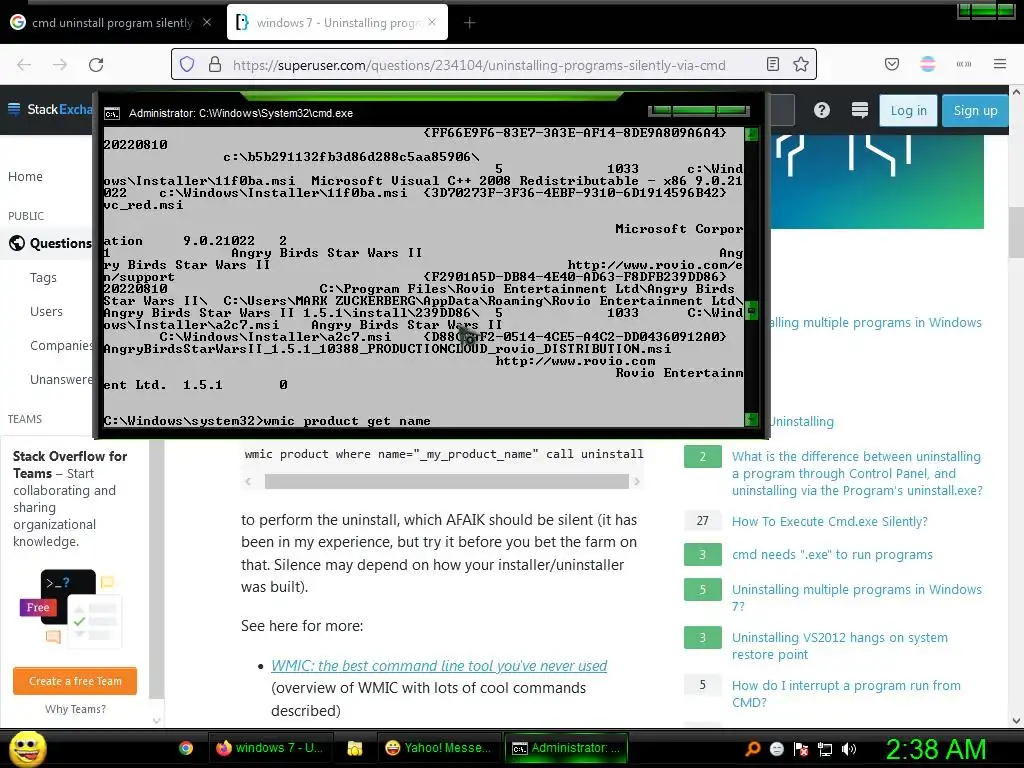Open 'Uninstalling VS2012 hangs on system restore point'
The image size is (1024, 768).
pos(840,646)
